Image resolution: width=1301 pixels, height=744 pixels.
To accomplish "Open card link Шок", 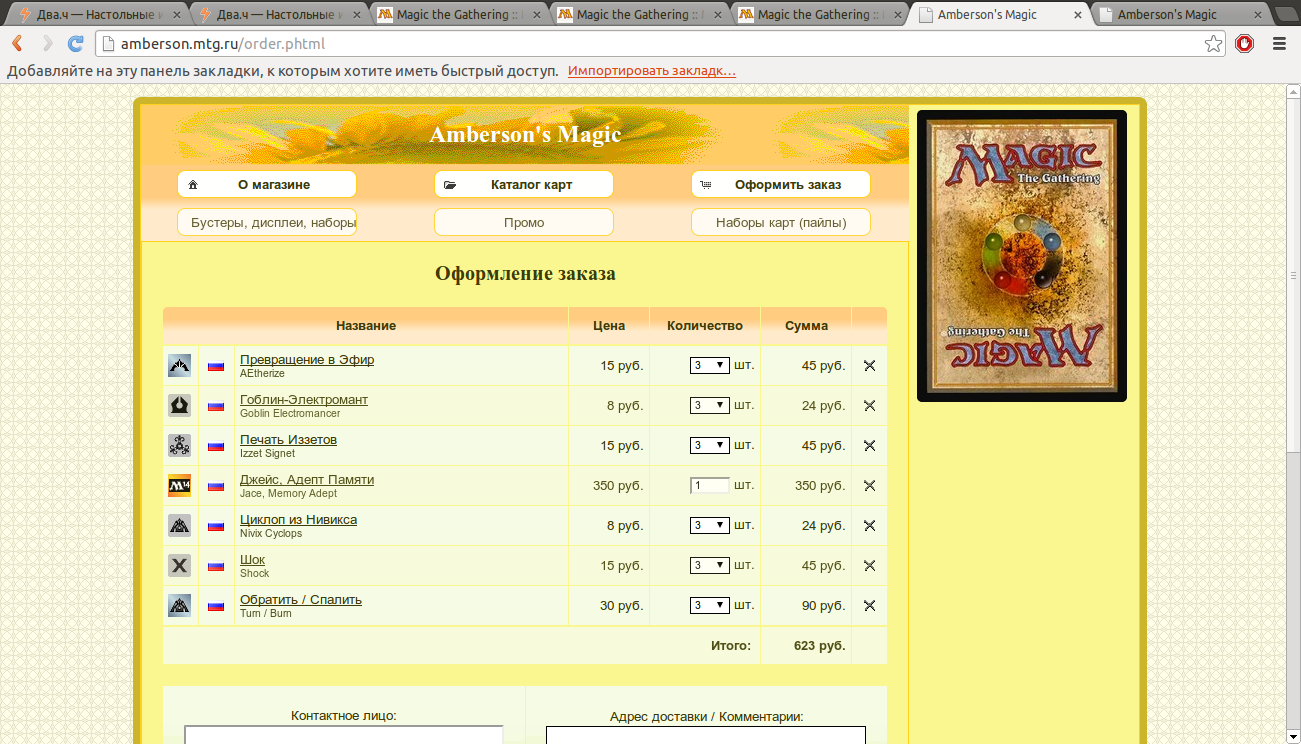I will click(252, 560).
